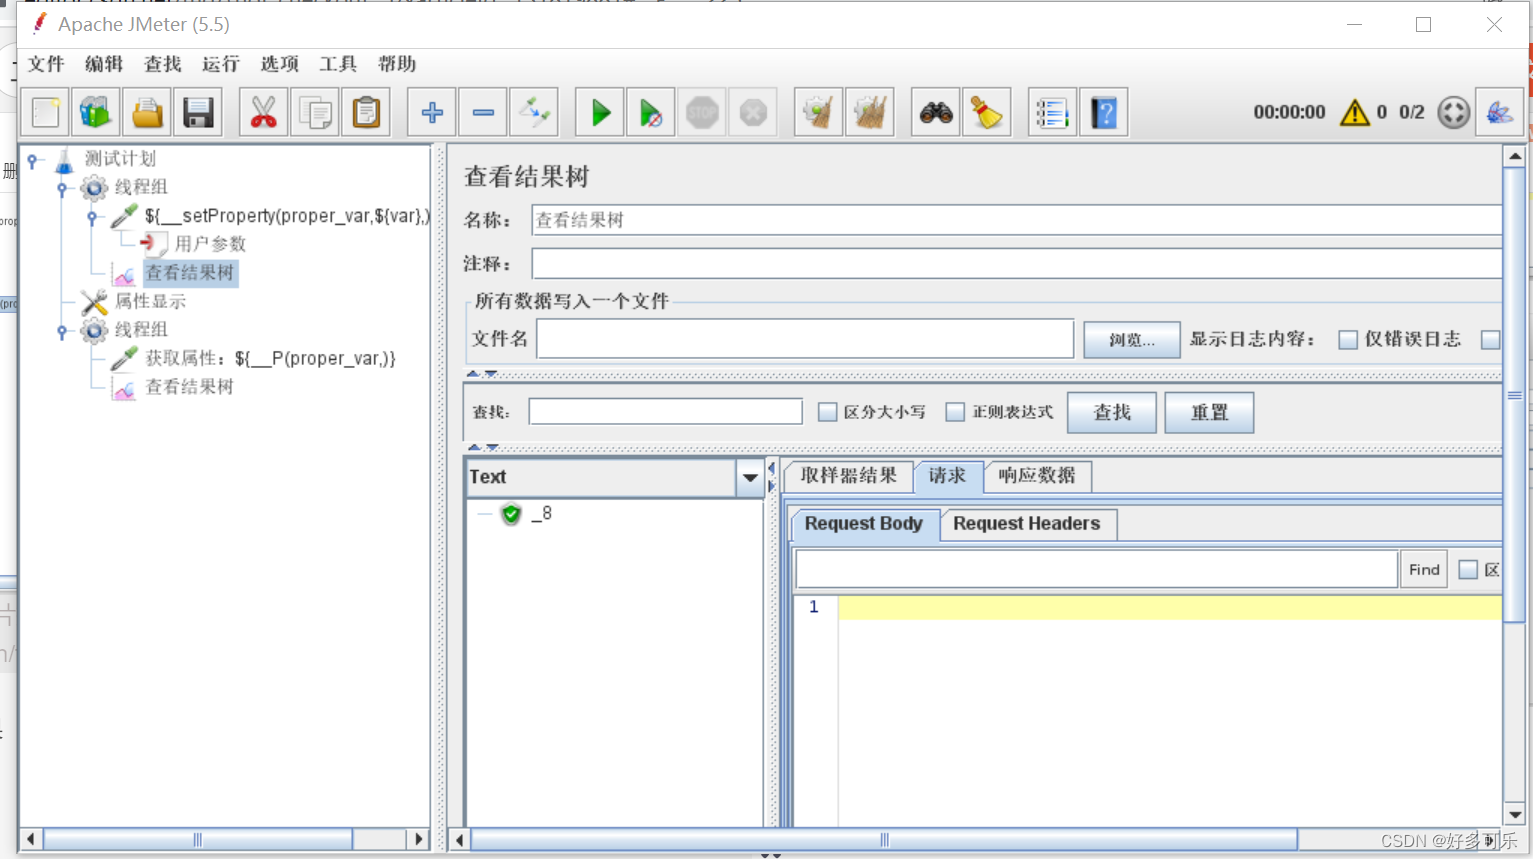The image size is (1533, 859).
Task: Open the 查找 menu
Action: coord(163,64)
